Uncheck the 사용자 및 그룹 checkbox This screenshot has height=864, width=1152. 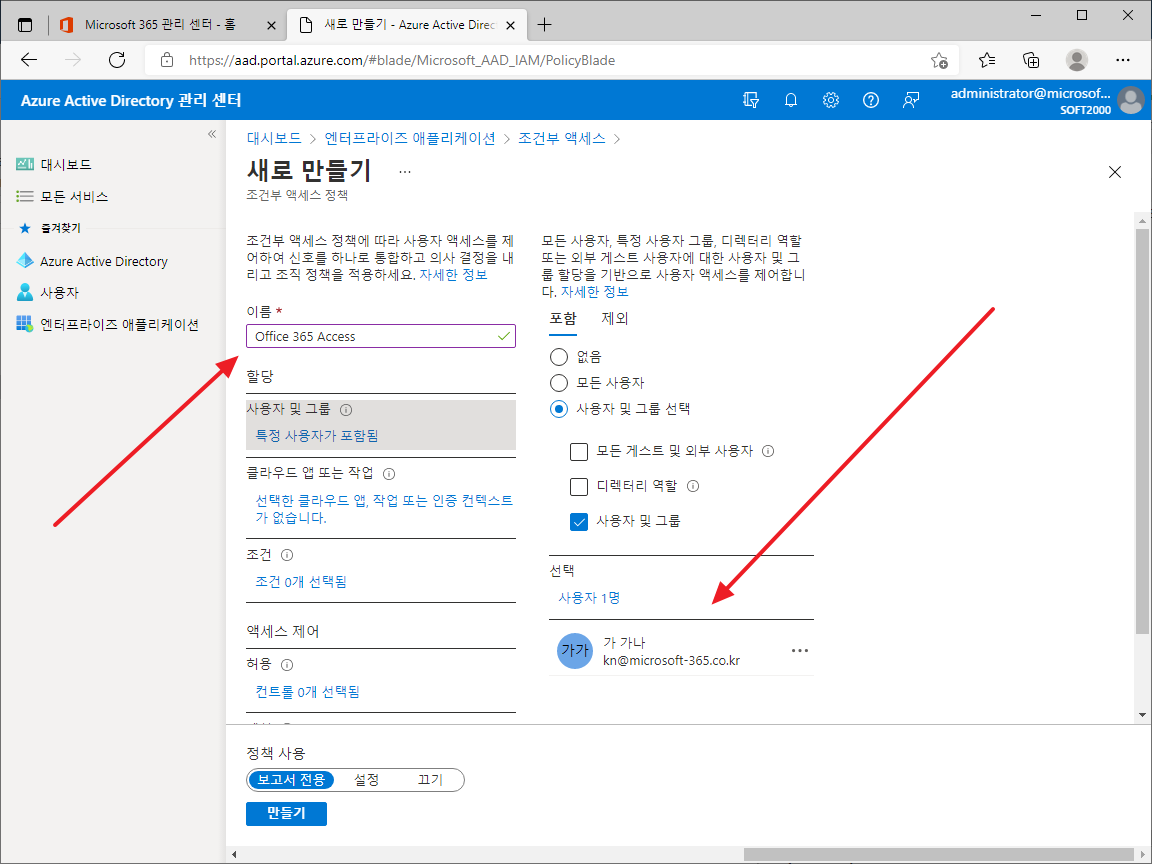click(x=579, y=521)
